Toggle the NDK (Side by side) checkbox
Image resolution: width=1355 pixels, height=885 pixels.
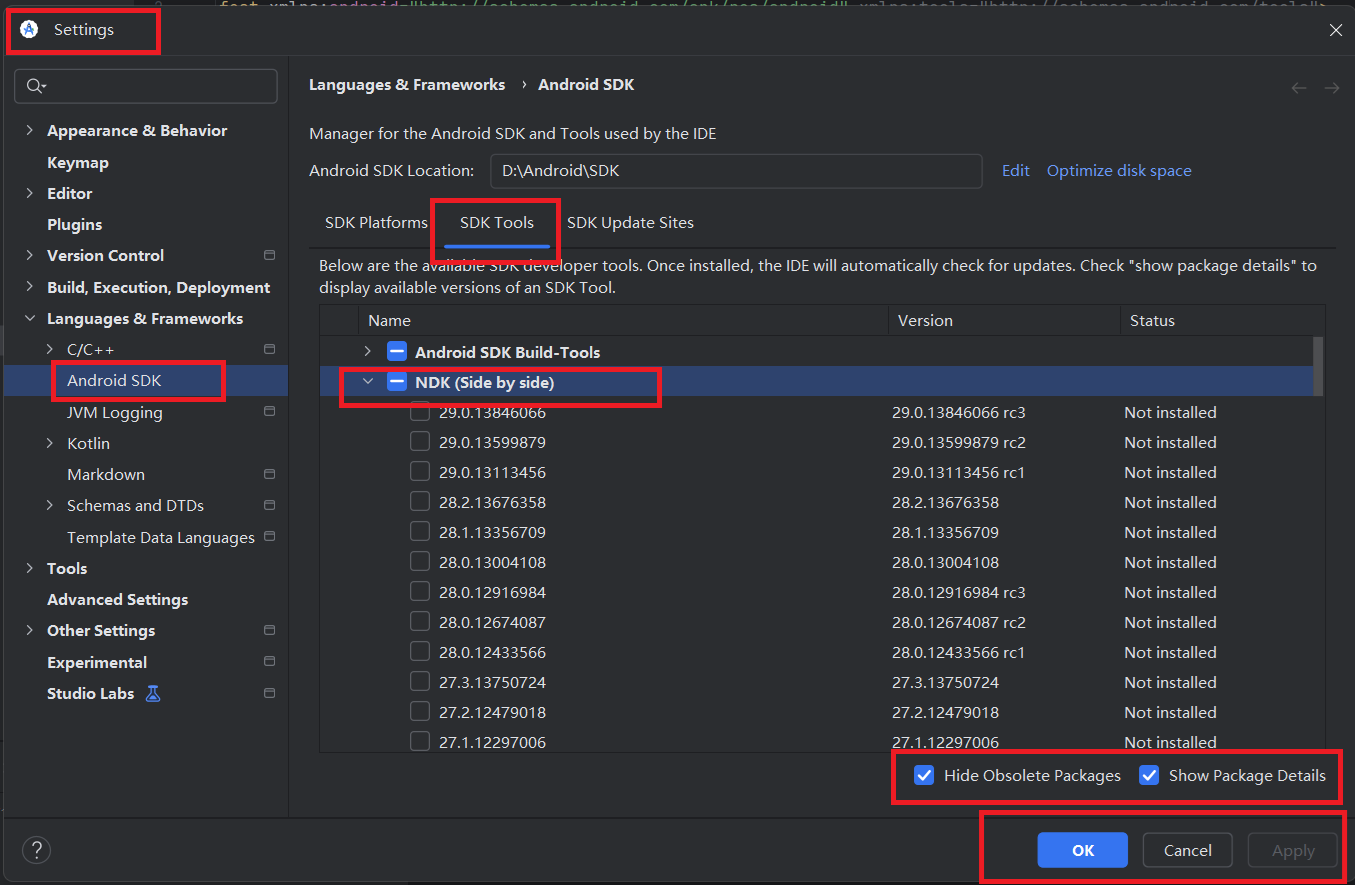[397, 382]
